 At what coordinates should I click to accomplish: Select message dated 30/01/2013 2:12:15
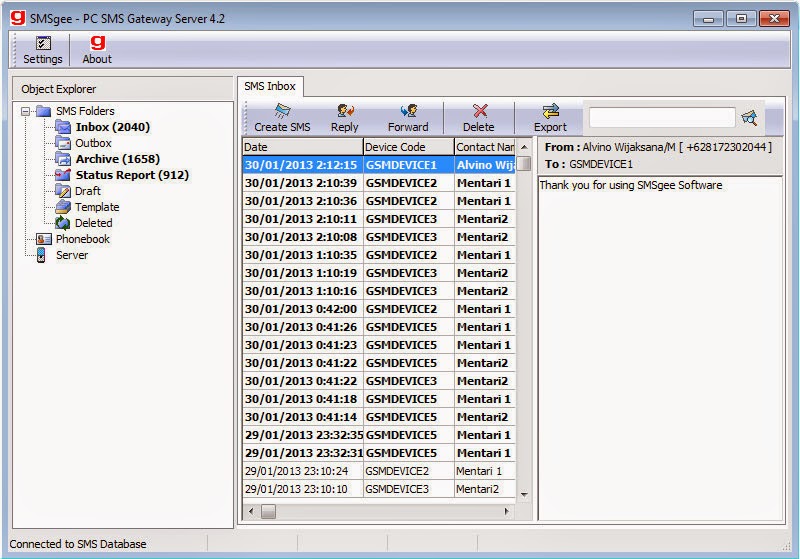click(x=379, y=165)
